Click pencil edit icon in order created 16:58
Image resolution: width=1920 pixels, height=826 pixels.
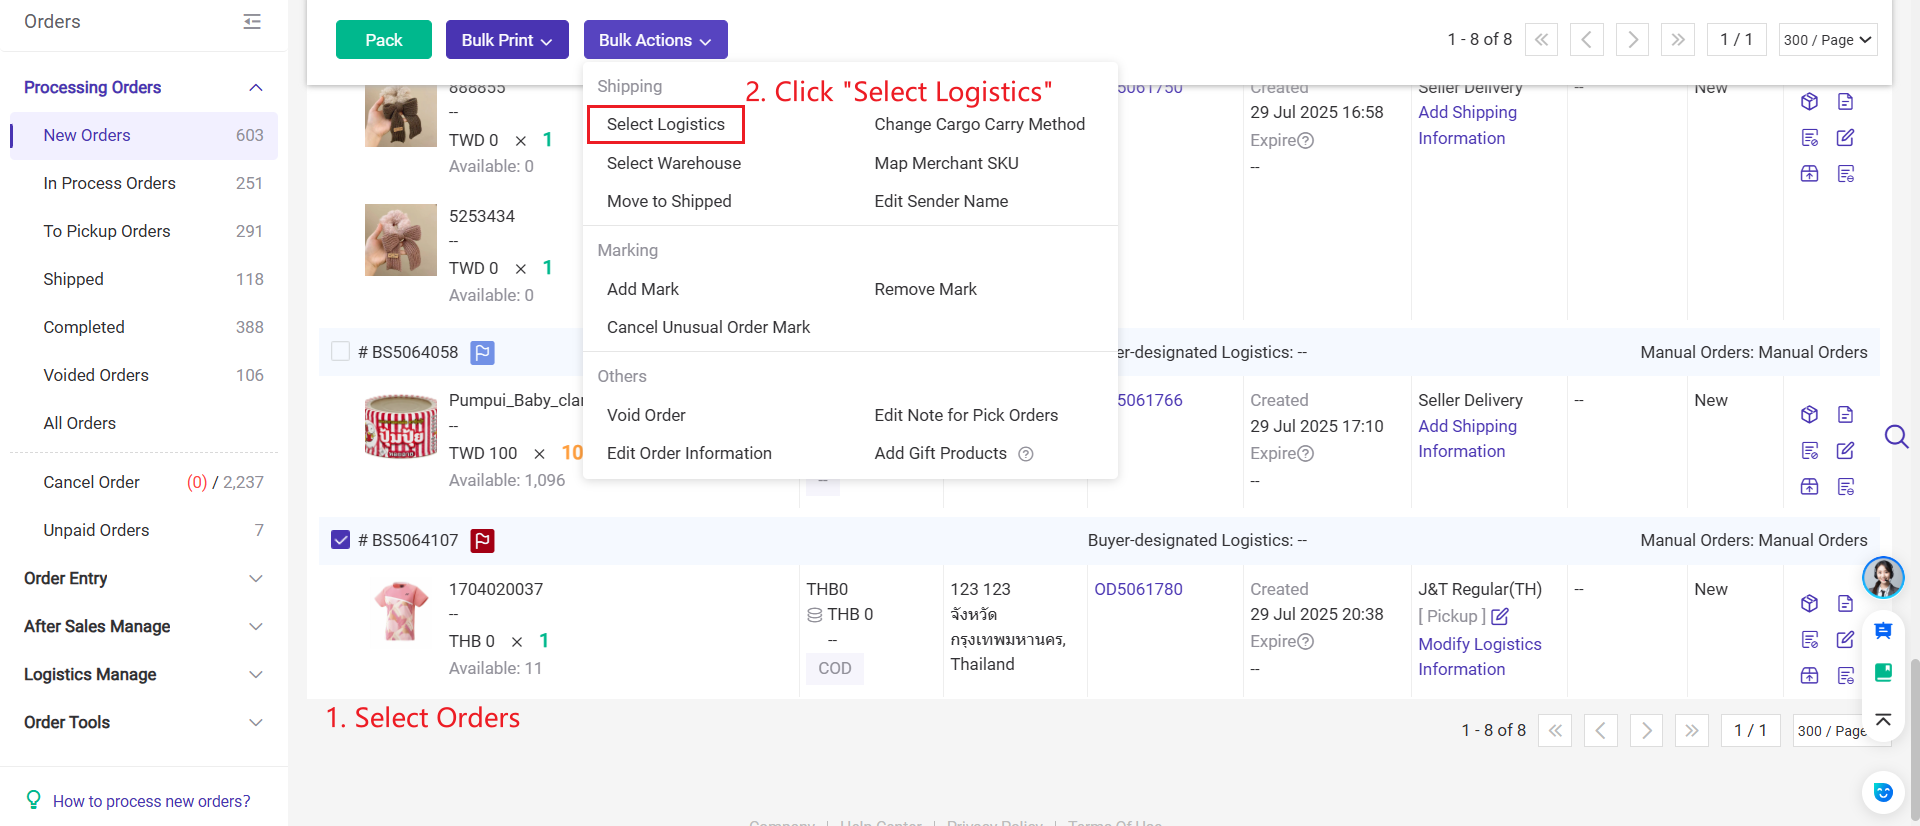click(1846, 137)
